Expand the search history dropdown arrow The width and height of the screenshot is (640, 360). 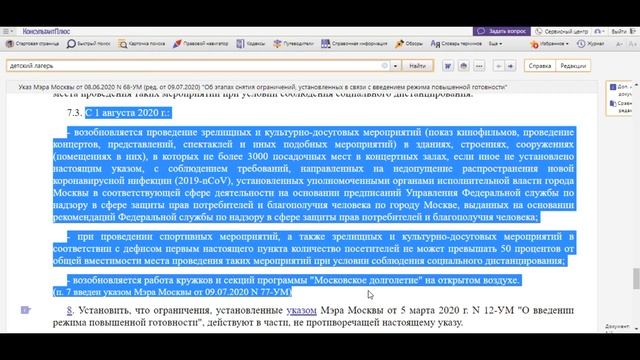(395, 66)
